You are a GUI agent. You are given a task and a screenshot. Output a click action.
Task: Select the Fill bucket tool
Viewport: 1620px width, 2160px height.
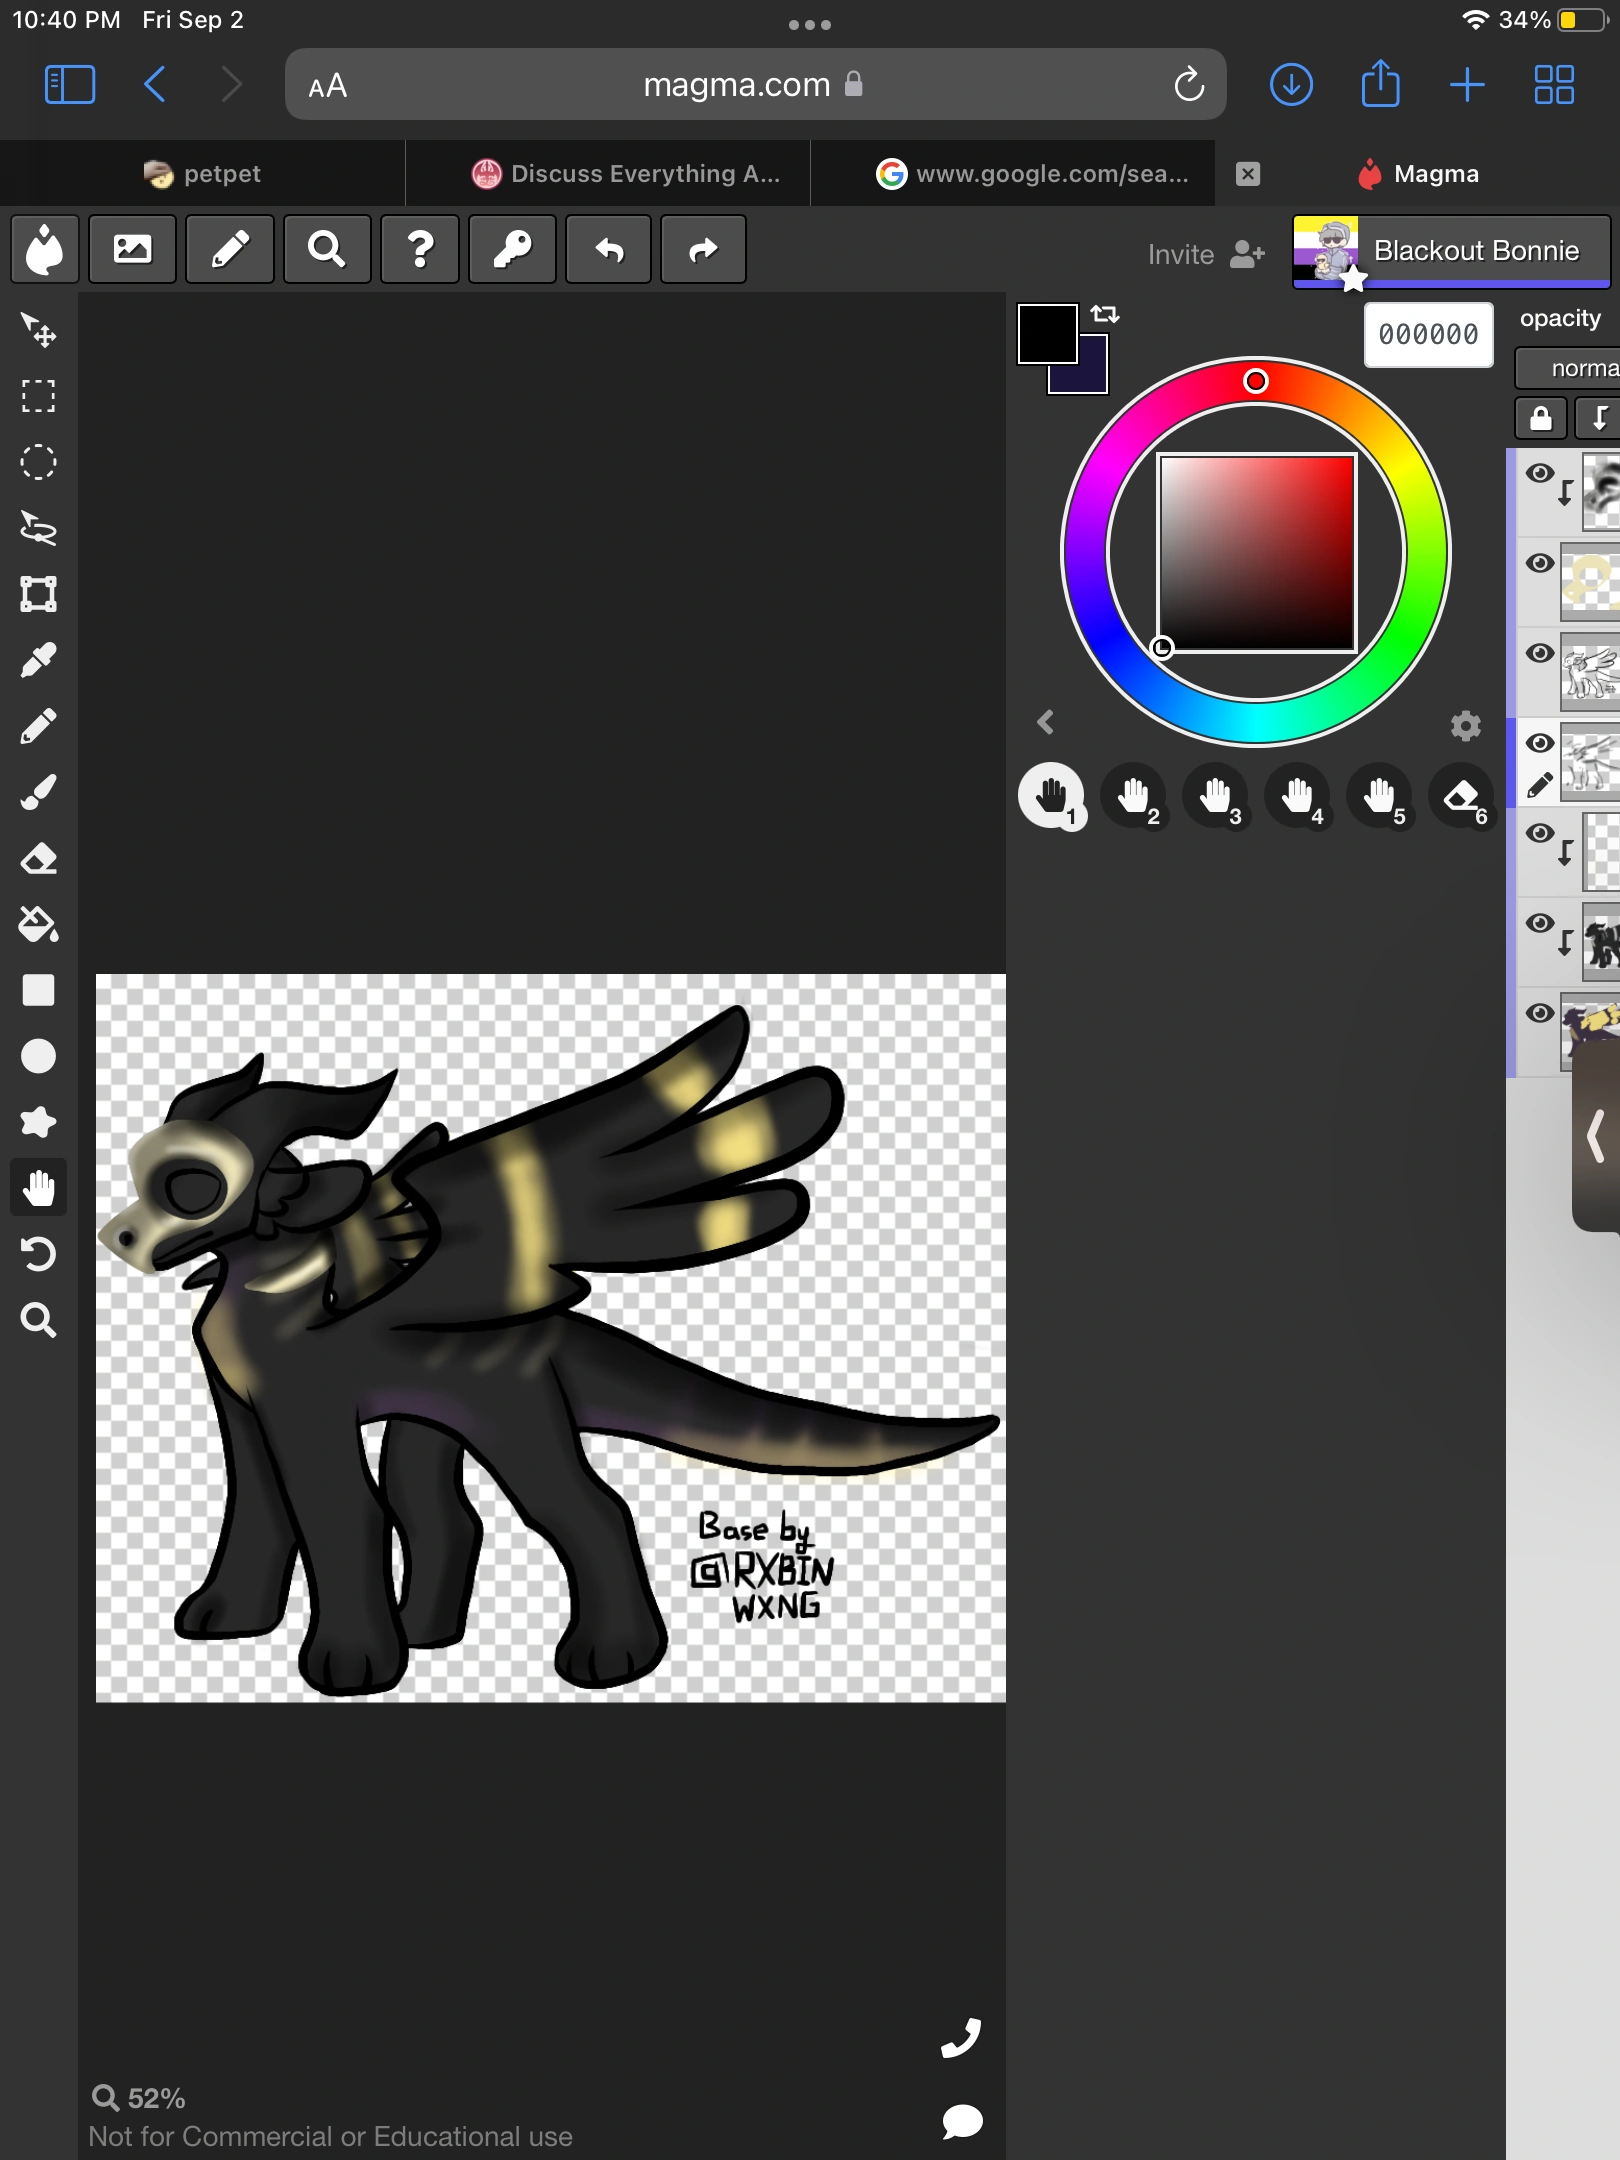[x=40, y=925]
